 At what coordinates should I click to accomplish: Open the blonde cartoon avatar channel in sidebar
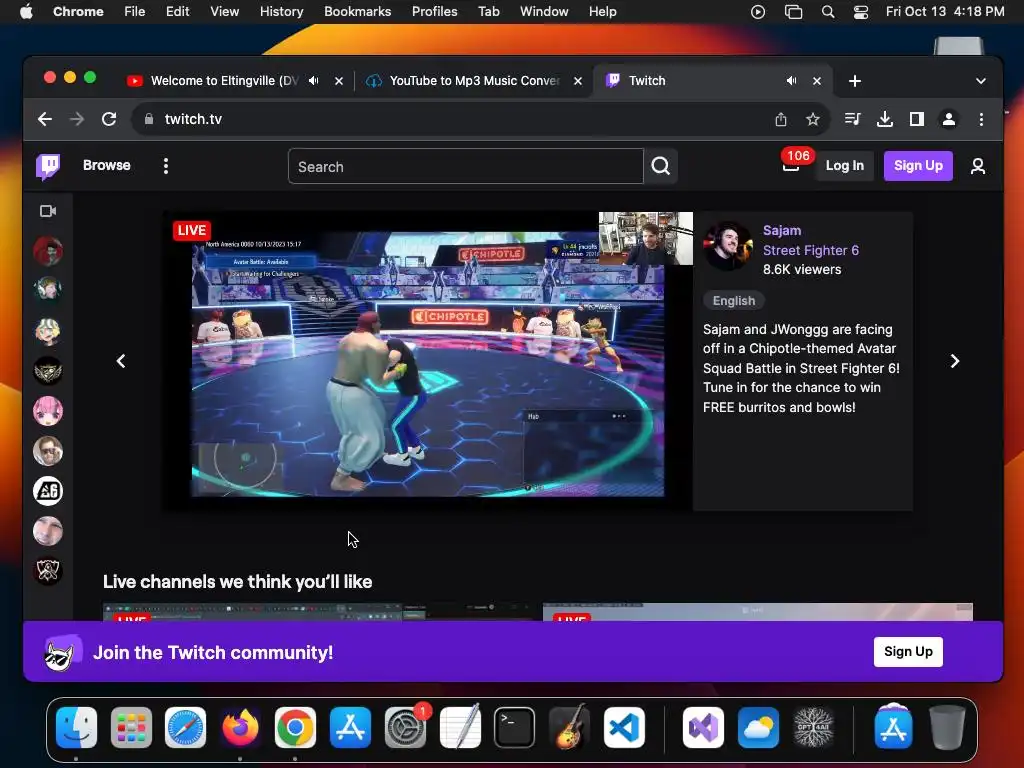pos(48,331)
